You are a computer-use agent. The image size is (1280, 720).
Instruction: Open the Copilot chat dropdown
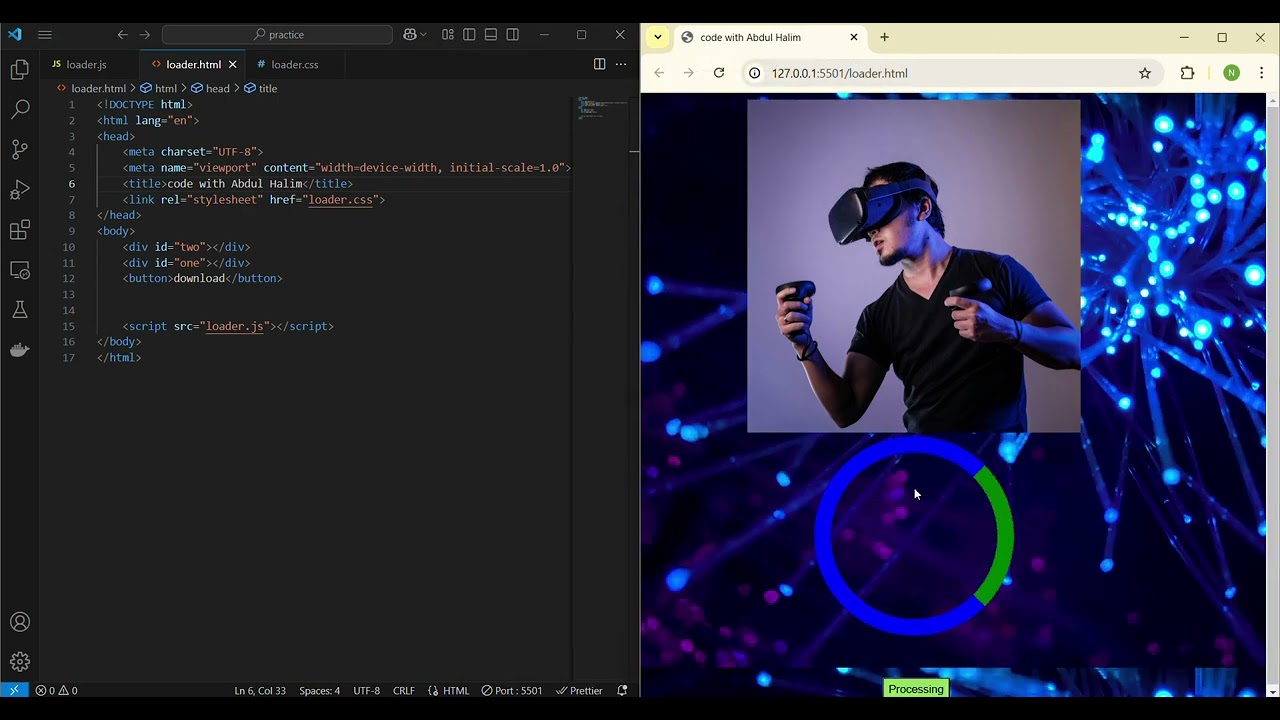point(415,34)
